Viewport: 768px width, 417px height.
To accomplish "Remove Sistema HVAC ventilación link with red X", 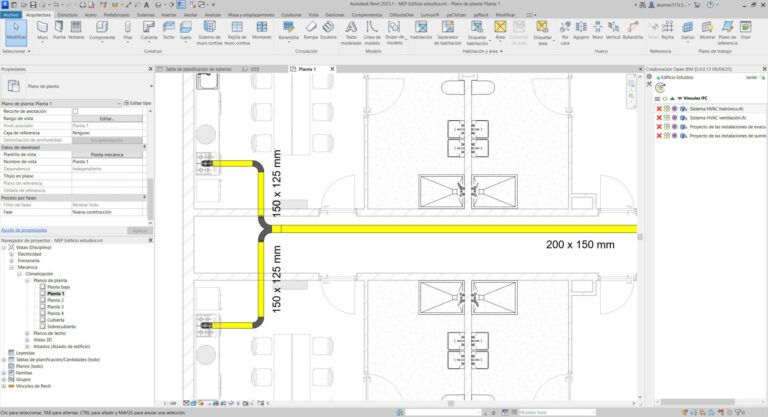I will coord(659,118).
